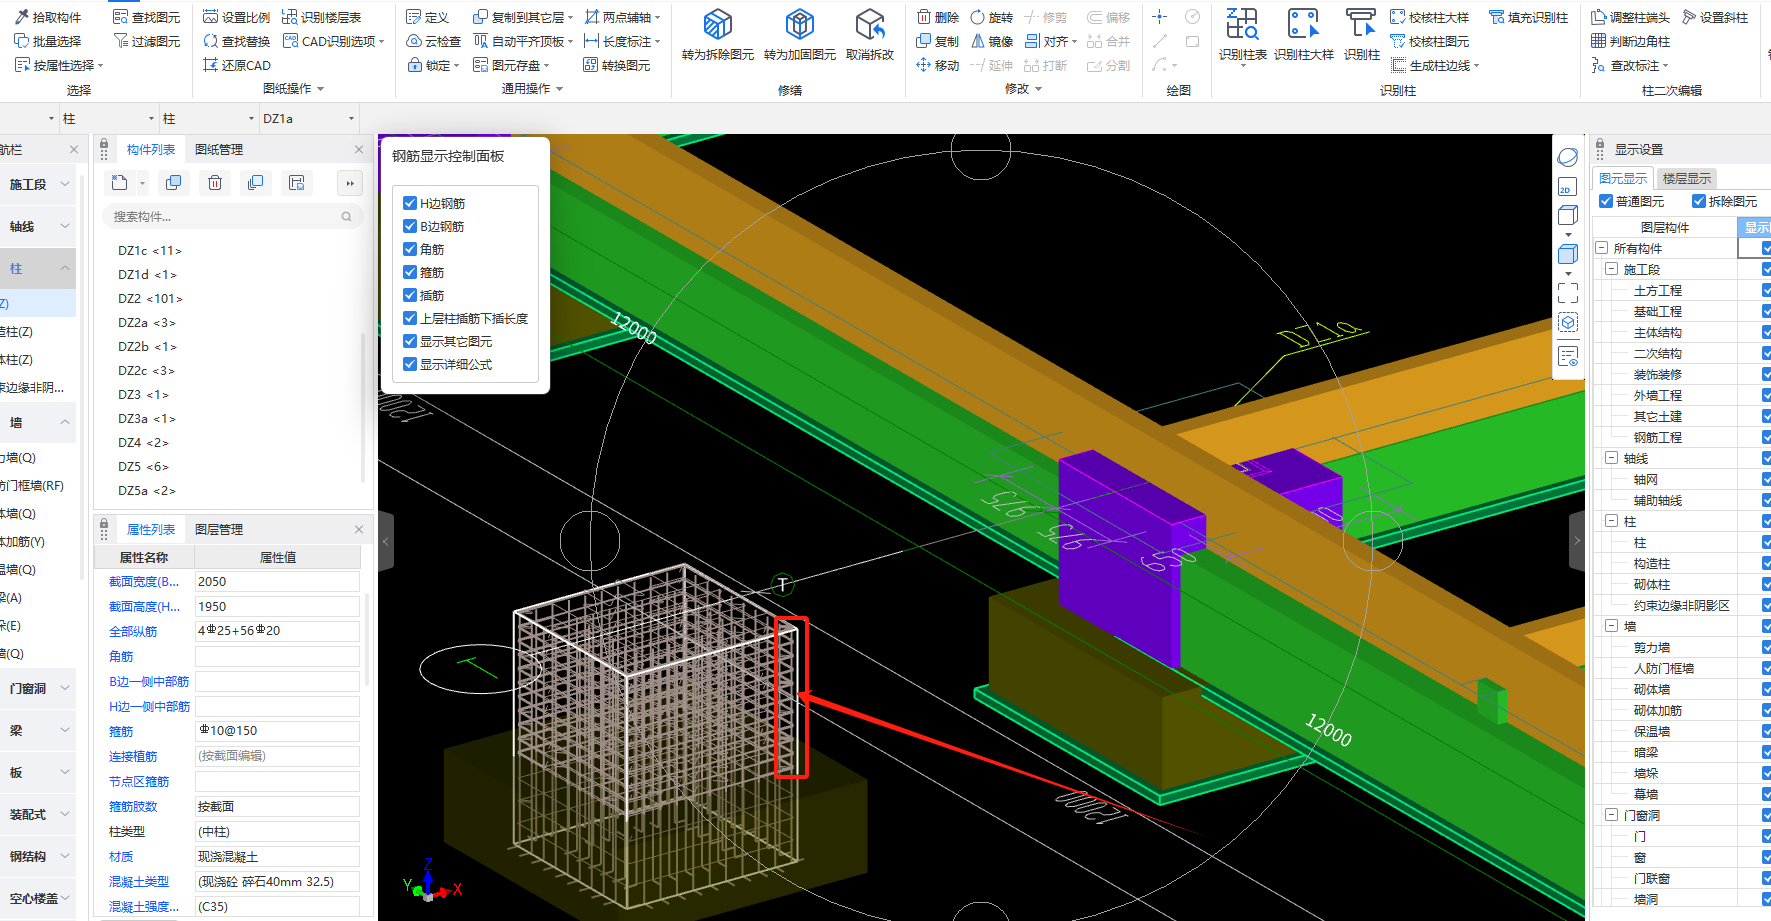Open the 定义 definition tool

[x=428, y=17]
